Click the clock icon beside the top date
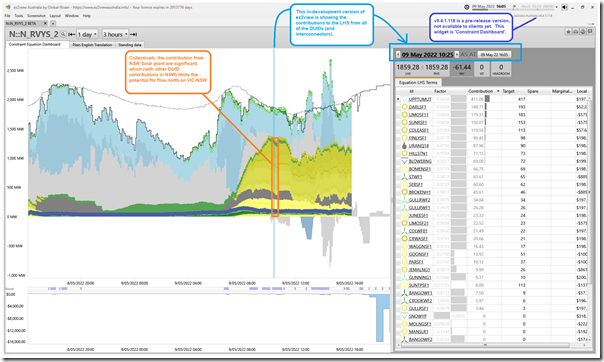Image resolution: width=604 pixels, height=362 pixels. 467,7
